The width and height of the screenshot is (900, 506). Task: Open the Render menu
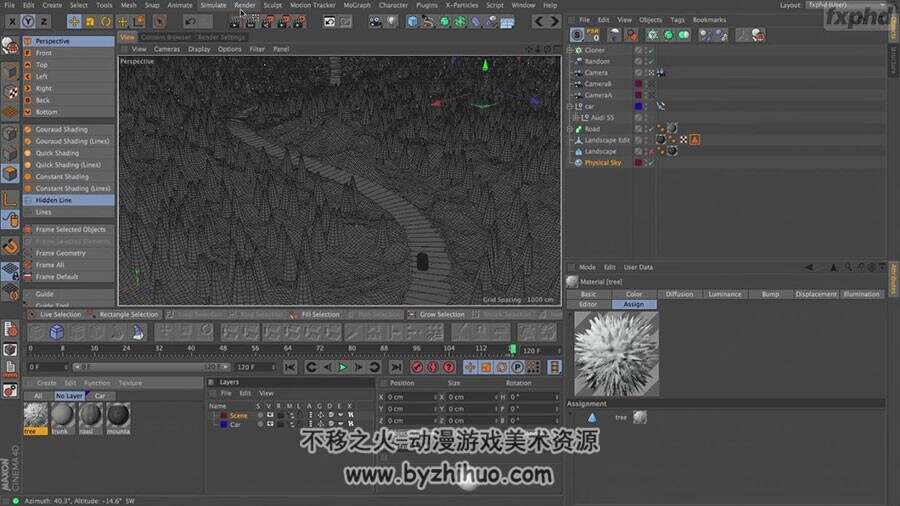(245, 5)
